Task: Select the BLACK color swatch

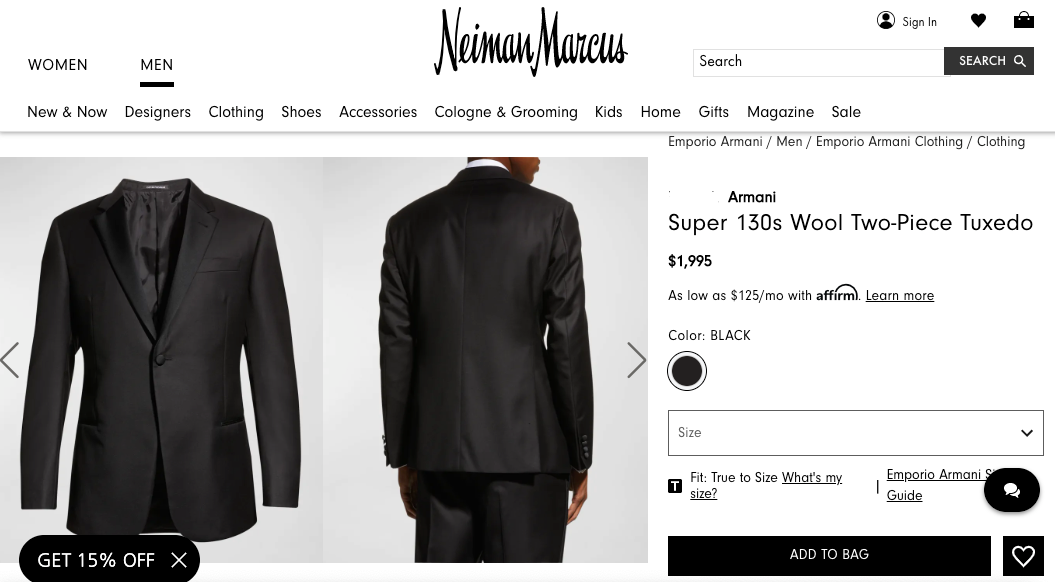Action: tap(687, 371)
